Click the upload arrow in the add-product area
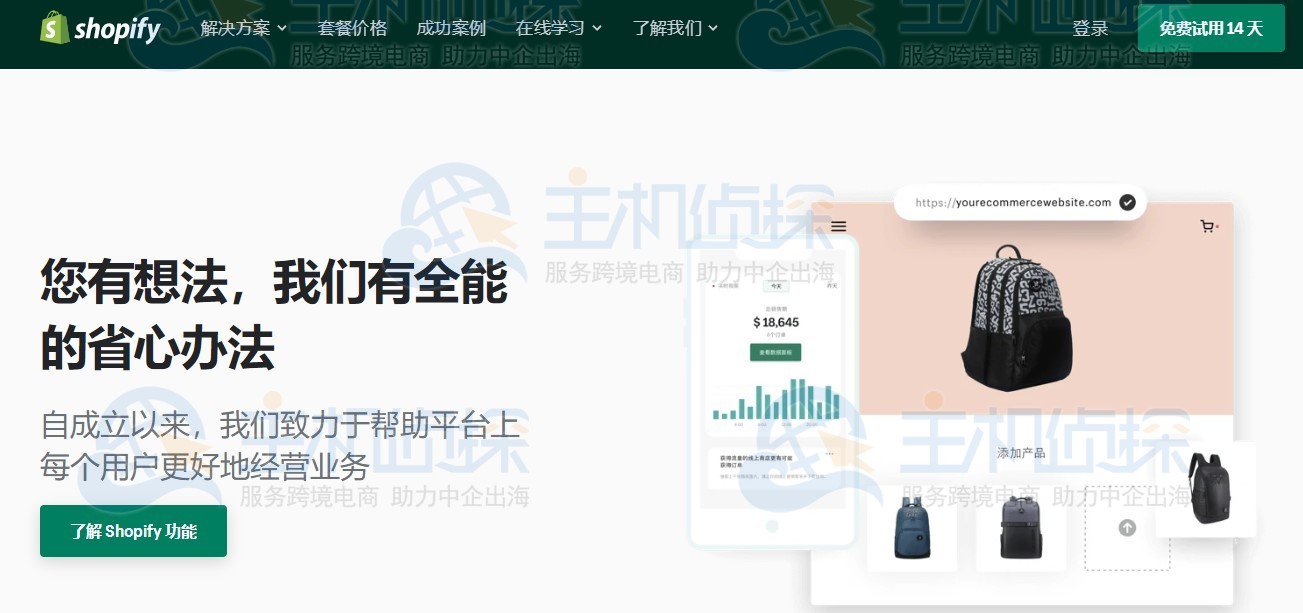 1126,528
